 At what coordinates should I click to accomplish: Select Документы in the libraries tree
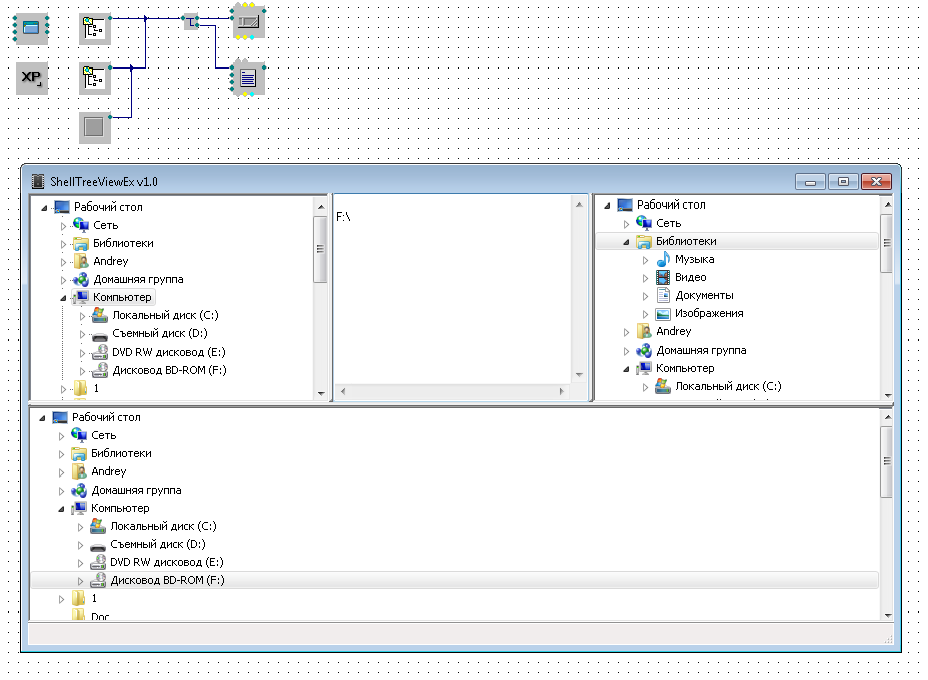[704, 295]
